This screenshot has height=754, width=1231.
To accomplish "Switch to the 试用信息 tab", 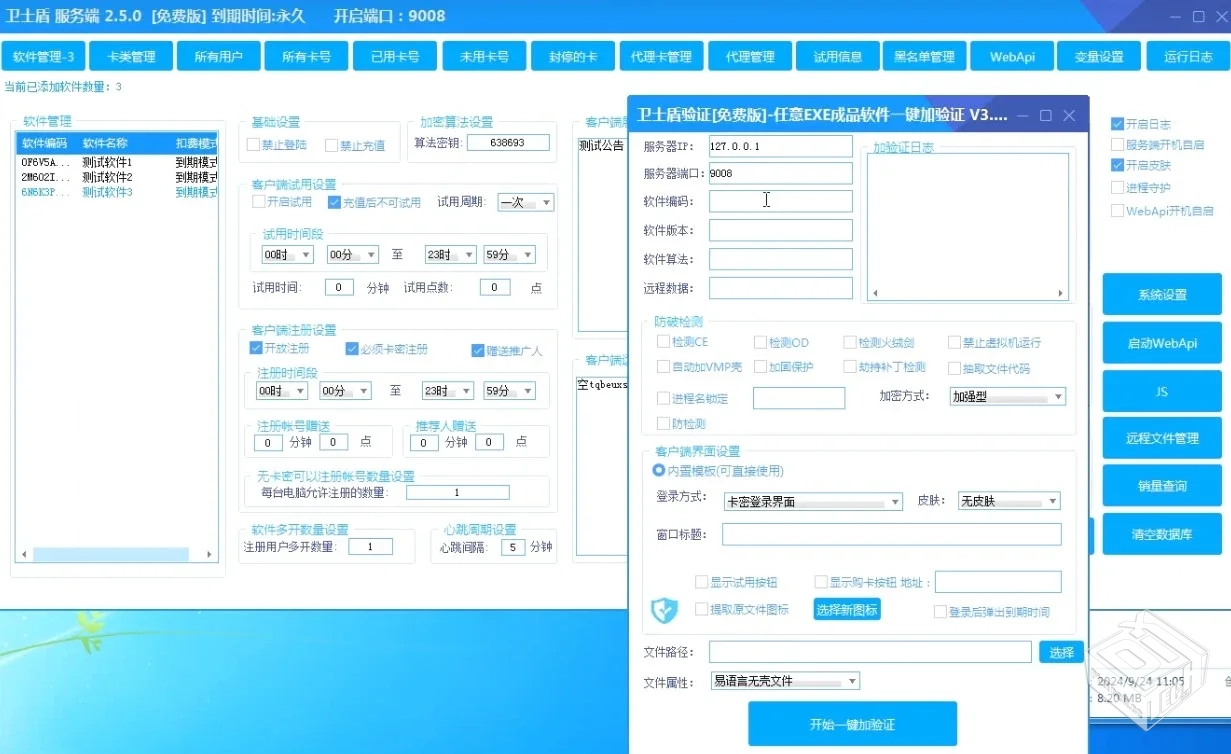I will coord(837,56).
